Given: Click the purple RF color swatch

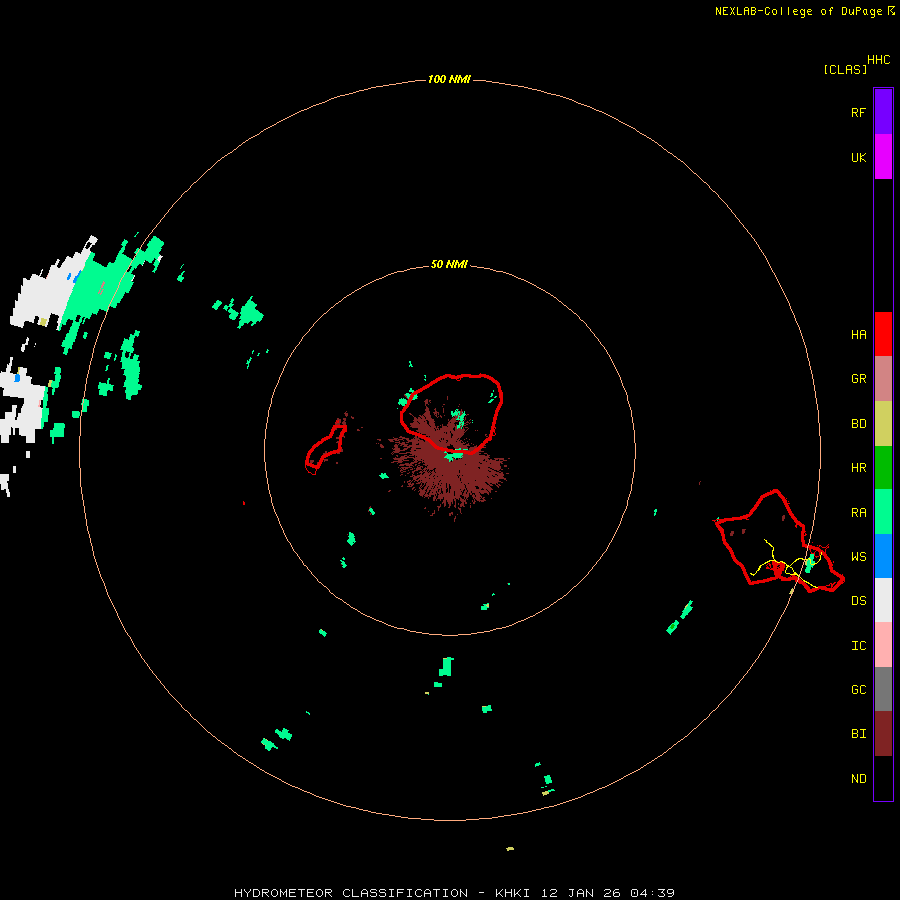Looking at the screenshot, I should click(883, 112).
